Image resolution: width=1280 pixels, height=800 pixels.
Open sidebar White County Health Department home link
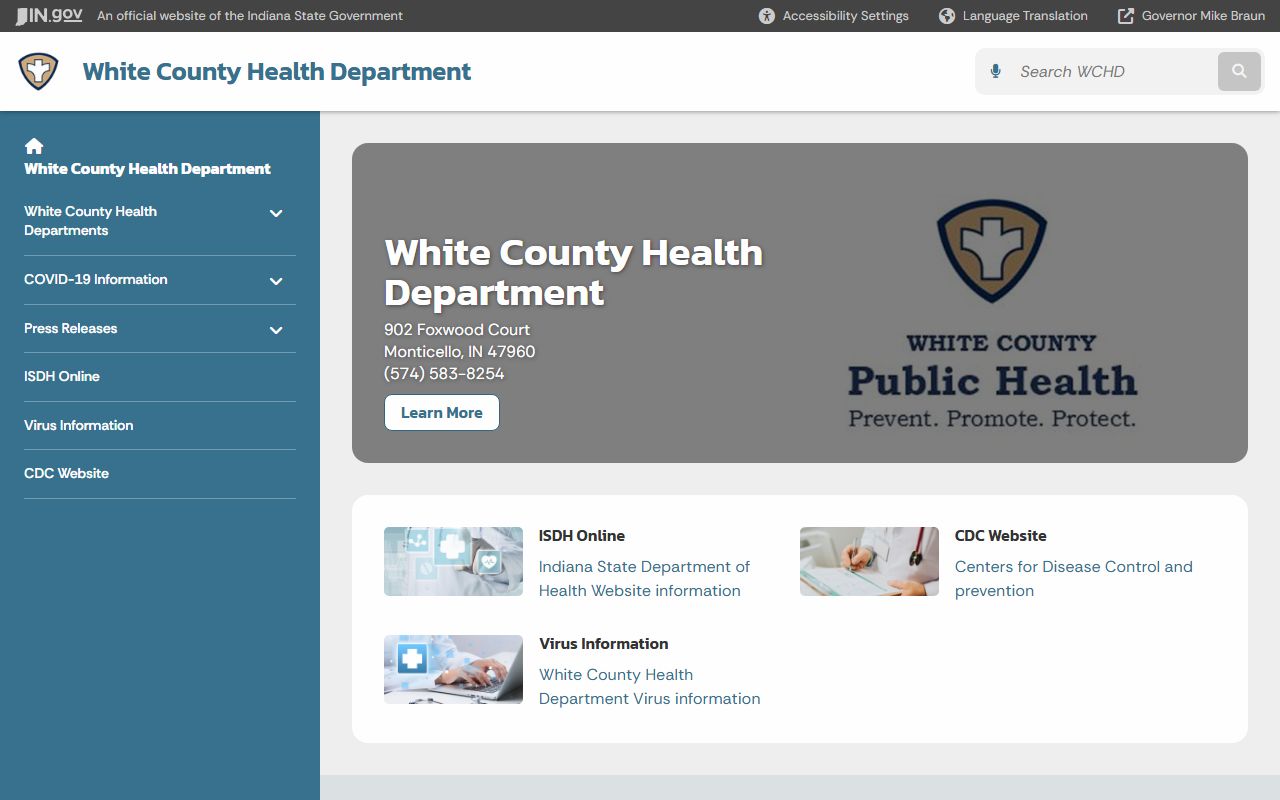147,168
